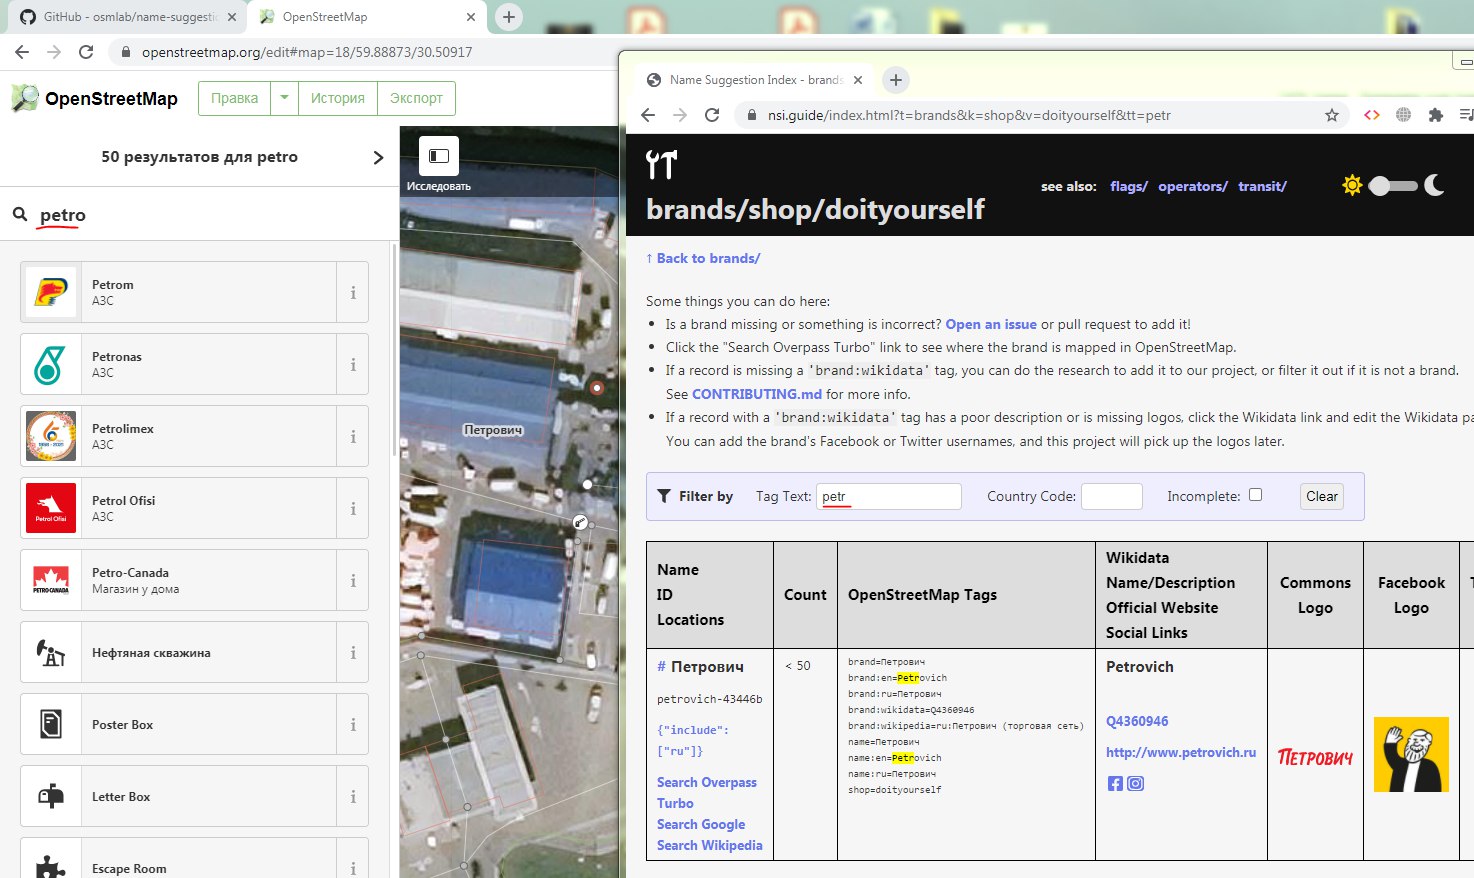Click the Search Google link
Screen dimensions: 1474x878
coord(701,824)
